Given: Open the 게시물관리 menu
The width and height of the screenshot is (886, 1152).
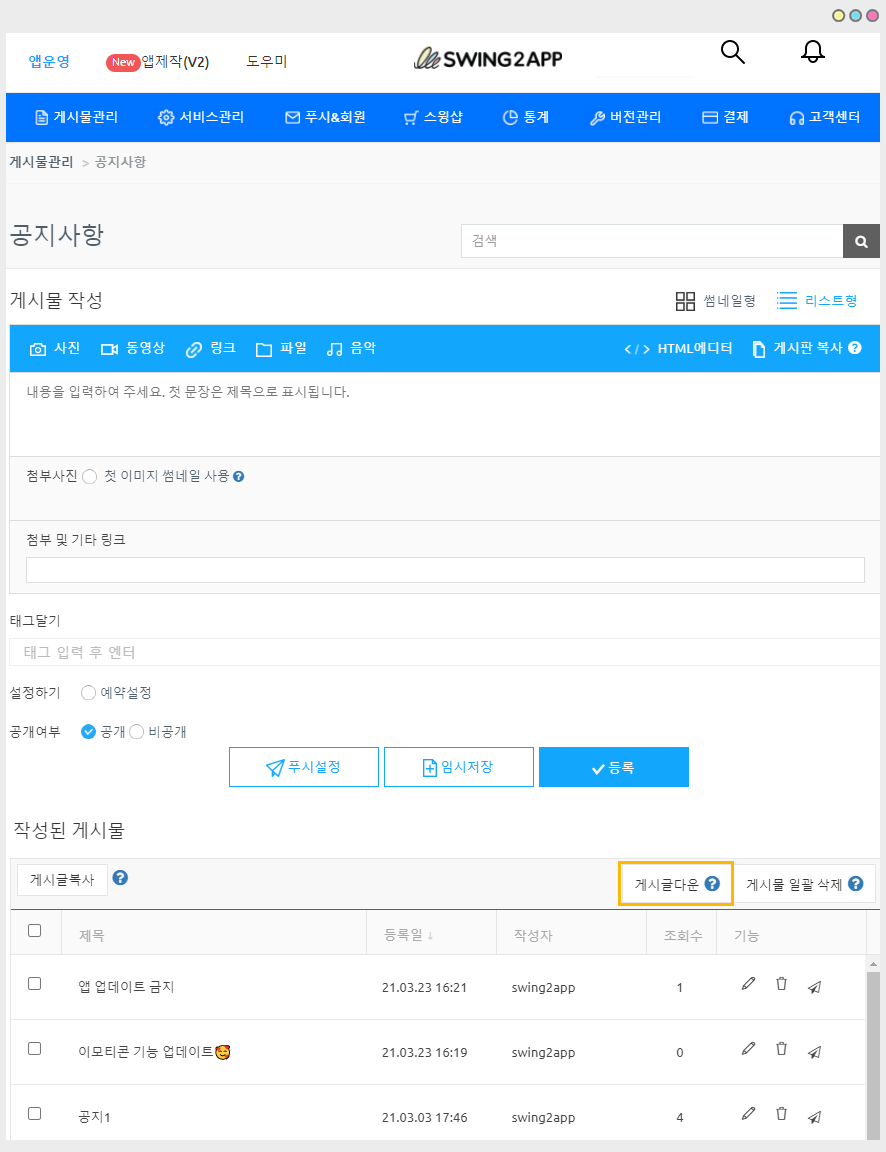Looking at the screenshot, I should [76, 117].
